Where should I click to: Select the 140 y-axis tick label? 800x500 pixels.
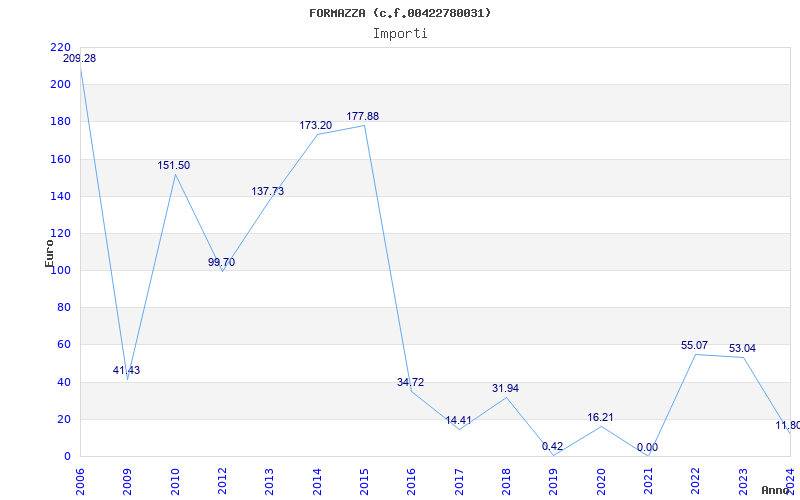tap(61, 196)
